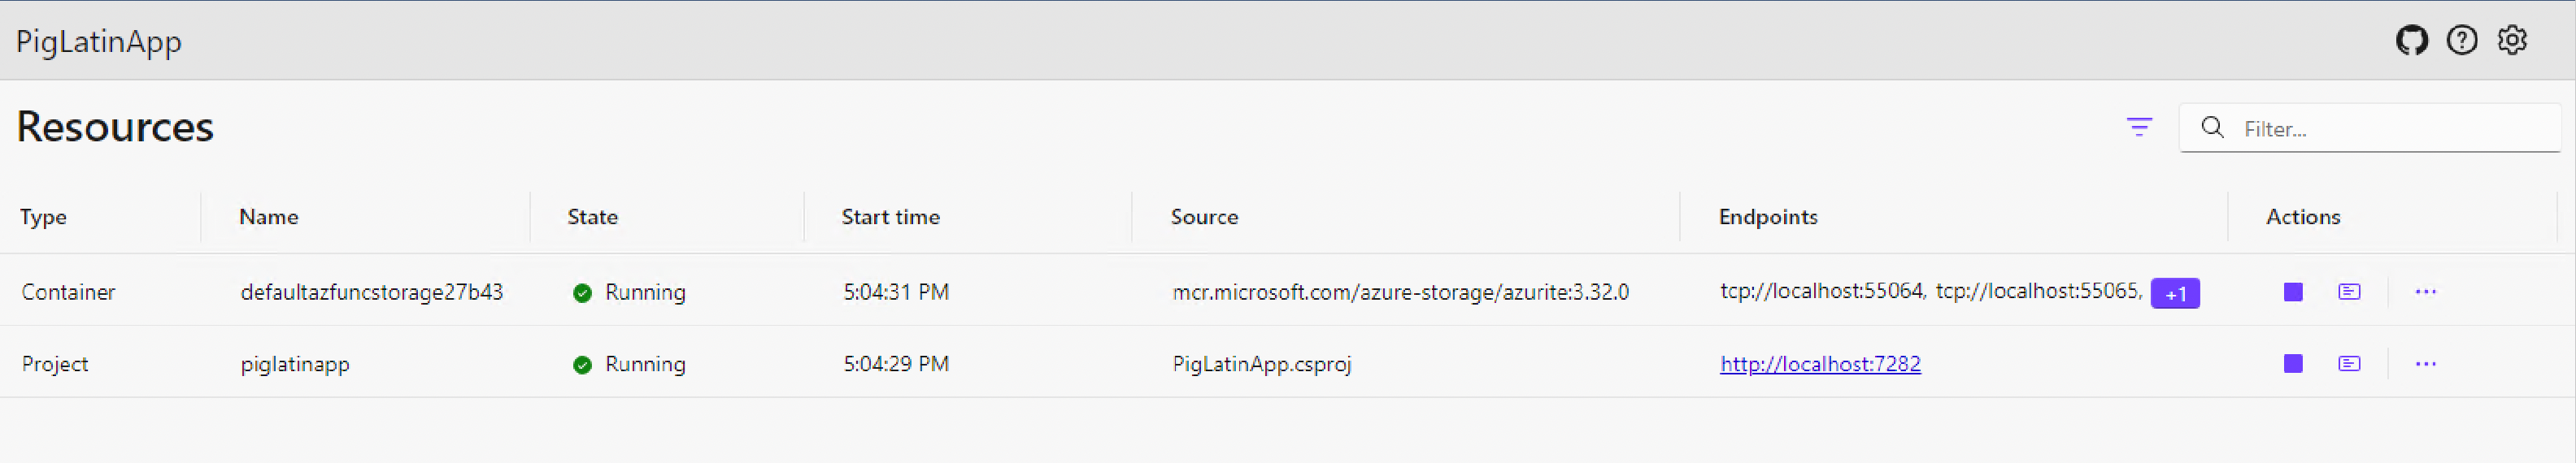Open the settings gear icon
2576x463 pixels.
[2512, 40]
